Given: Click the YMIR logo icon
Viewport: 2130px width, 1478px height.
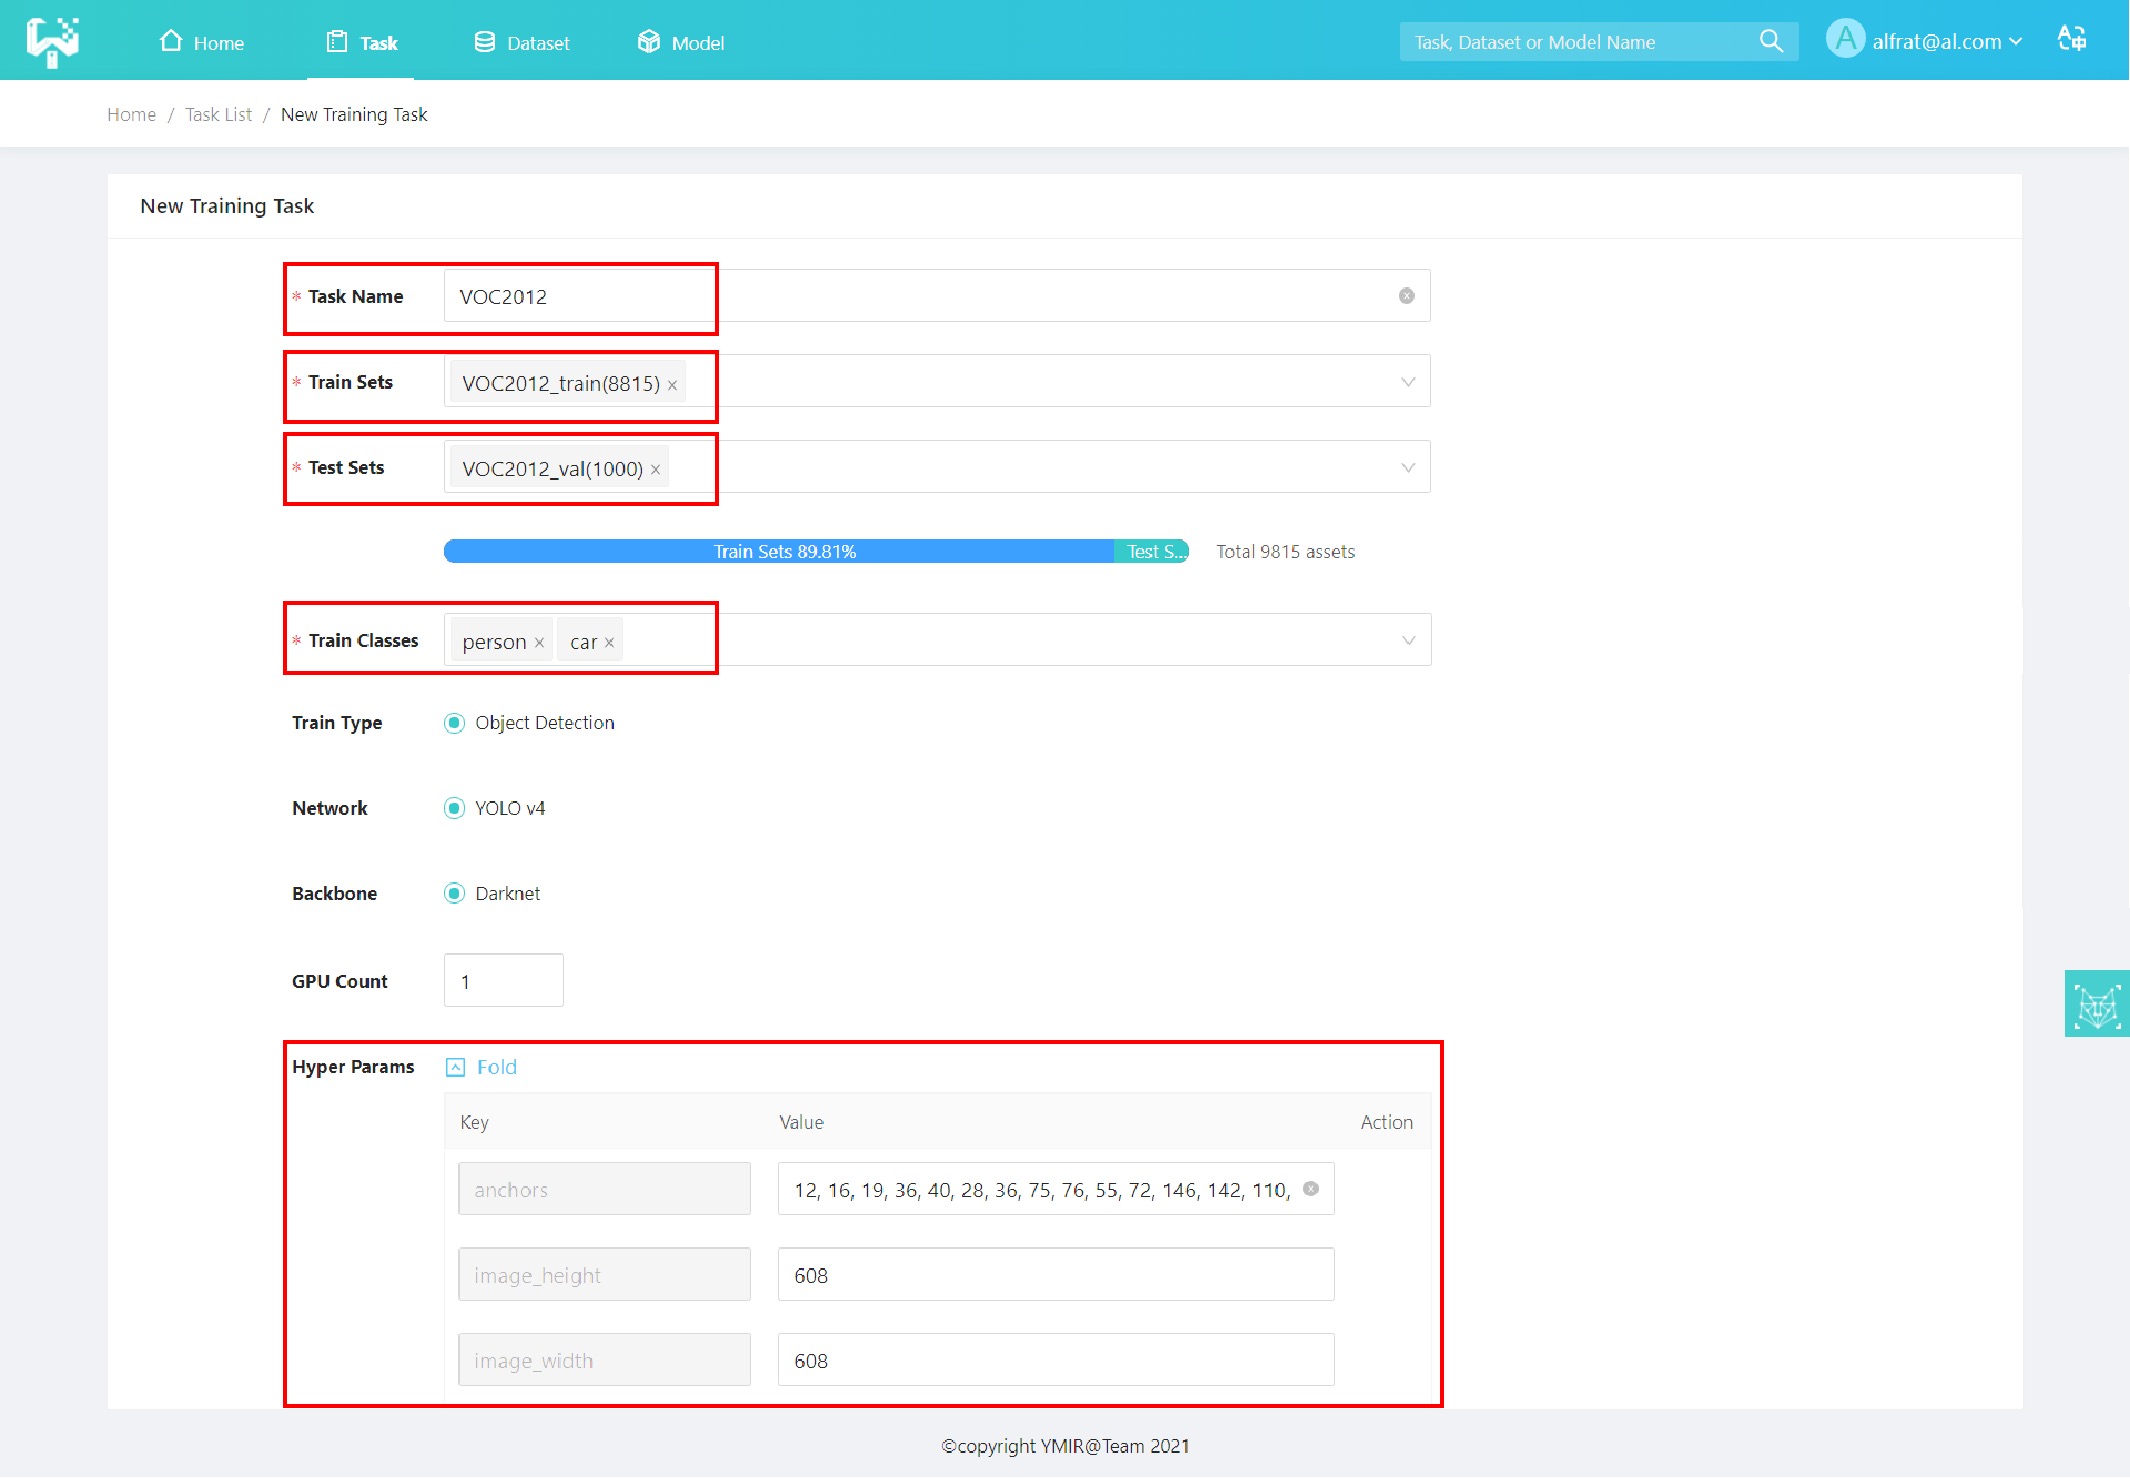Looking at the screenshot, I should (52, 41).
